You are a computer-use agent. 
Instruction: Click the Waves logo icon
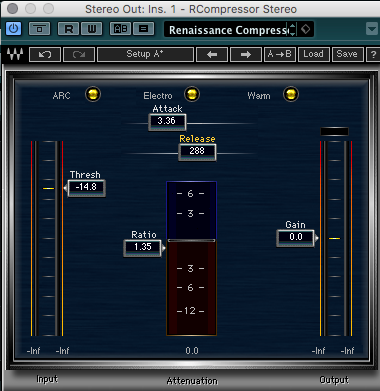15,54
